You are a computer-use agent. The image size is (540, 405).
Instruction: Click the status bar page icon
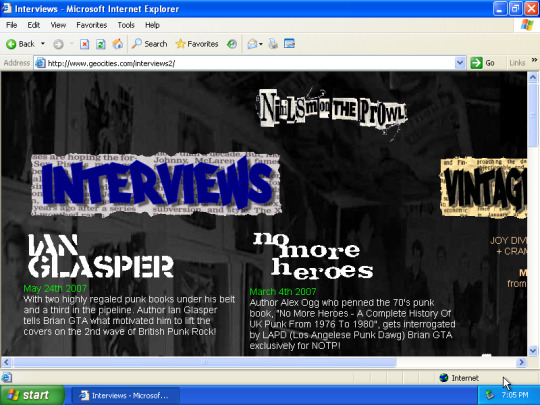(x=7, y=378)
